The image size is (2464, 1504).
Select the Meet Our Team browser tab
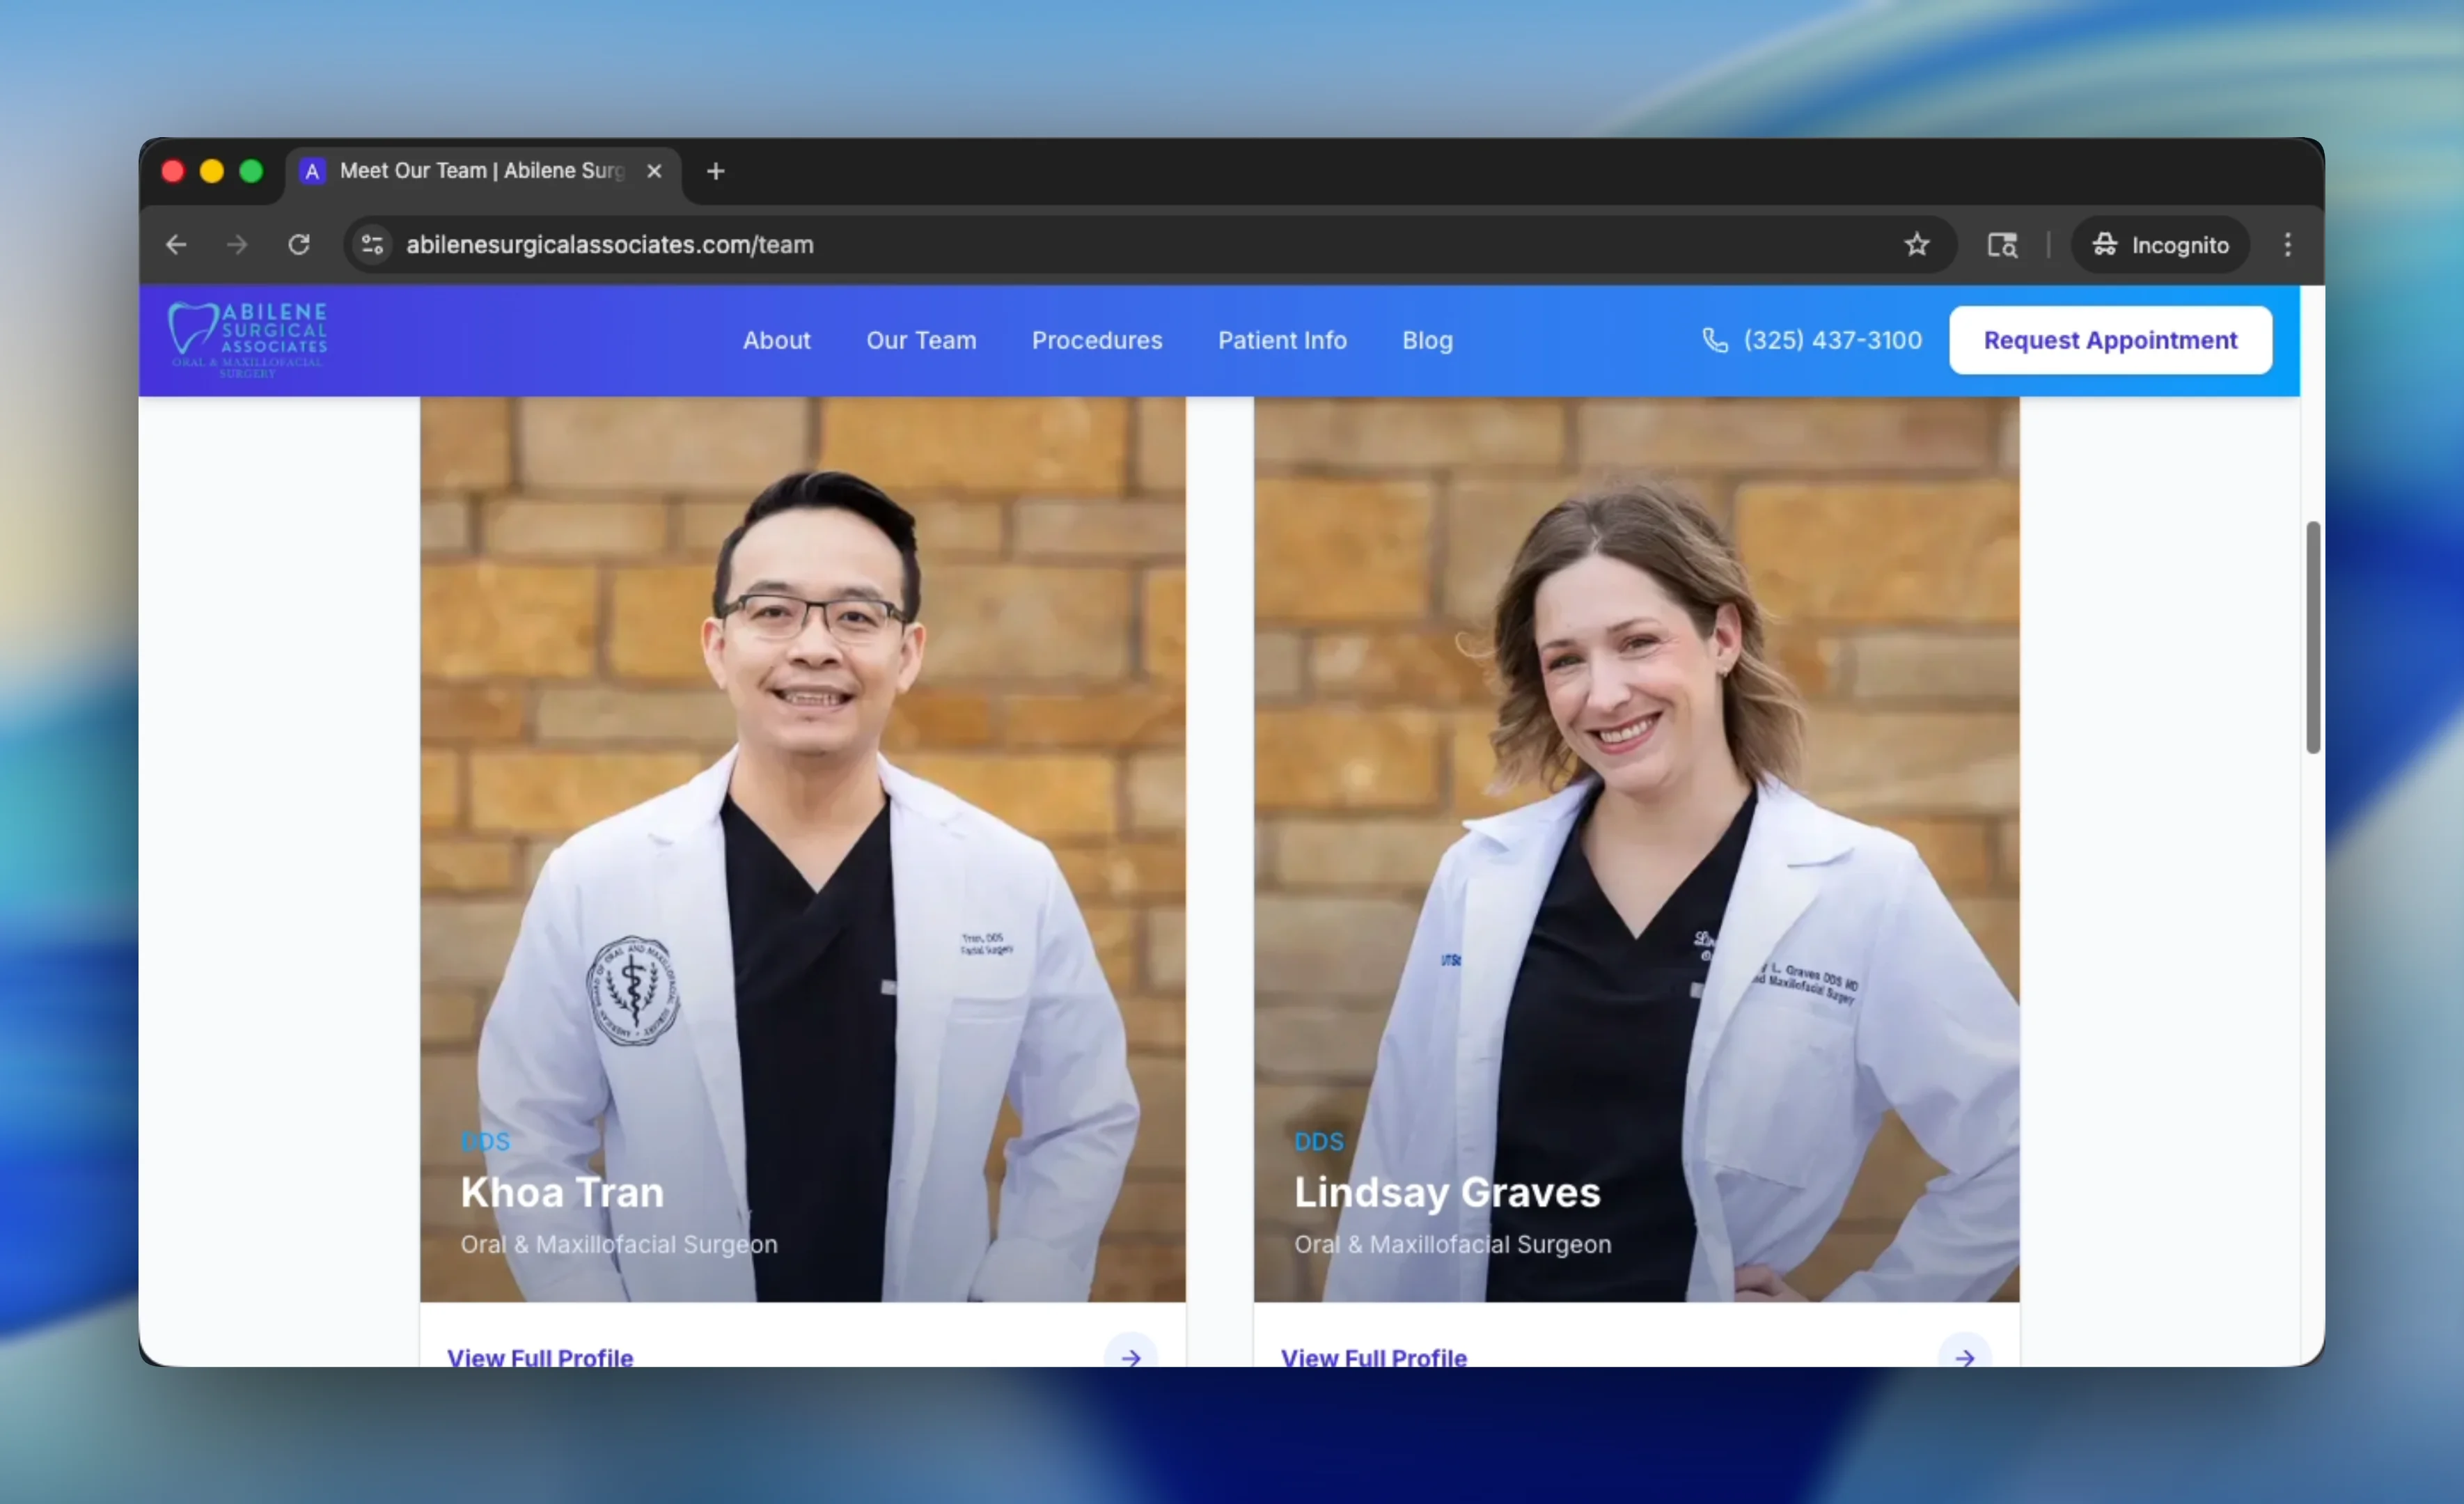click(x=483, y=171)
